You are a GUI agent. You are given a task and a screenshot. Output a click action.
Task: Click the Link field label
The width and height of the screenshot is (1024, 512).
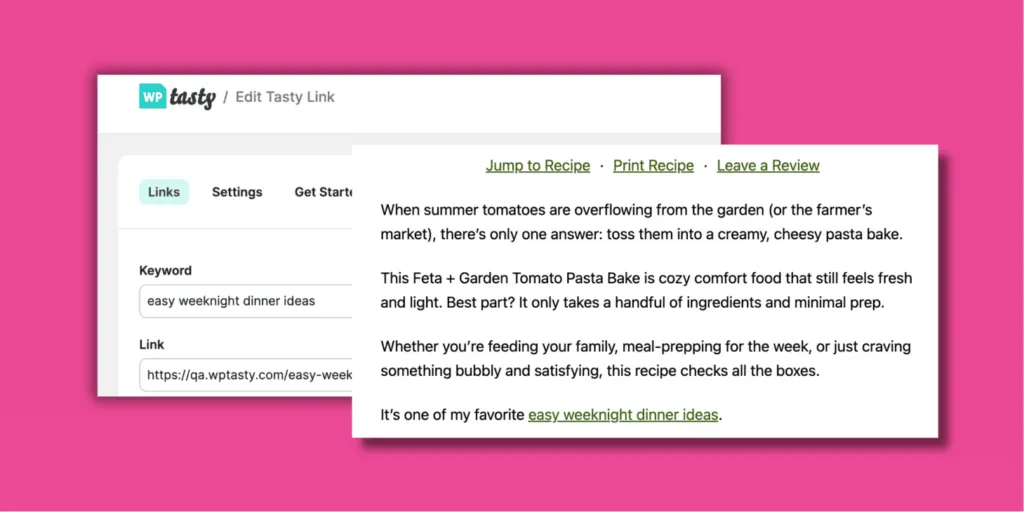(152, 344)
